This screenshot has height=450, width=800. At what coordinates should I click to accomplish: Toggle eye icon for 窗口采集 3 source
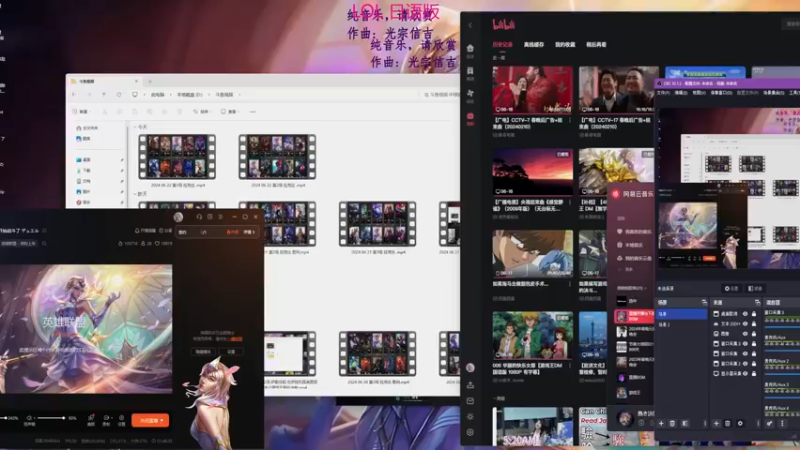pyautogui.click(x=745, y=343)
